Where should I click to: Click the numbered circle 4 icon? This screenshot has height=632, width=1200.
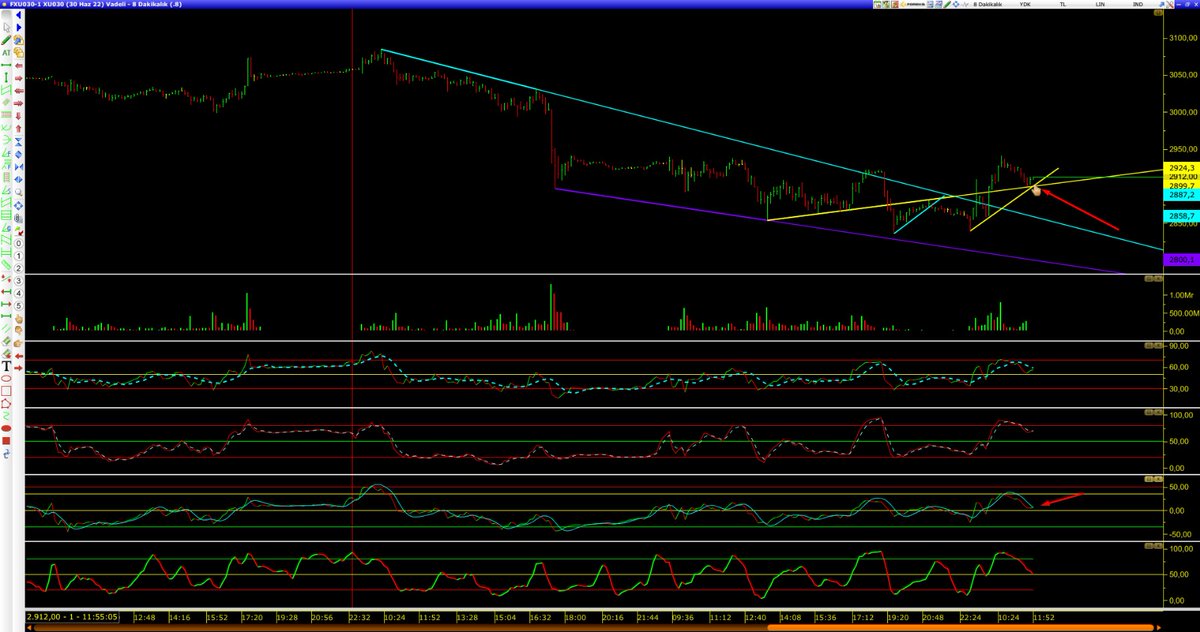(18, 293)
